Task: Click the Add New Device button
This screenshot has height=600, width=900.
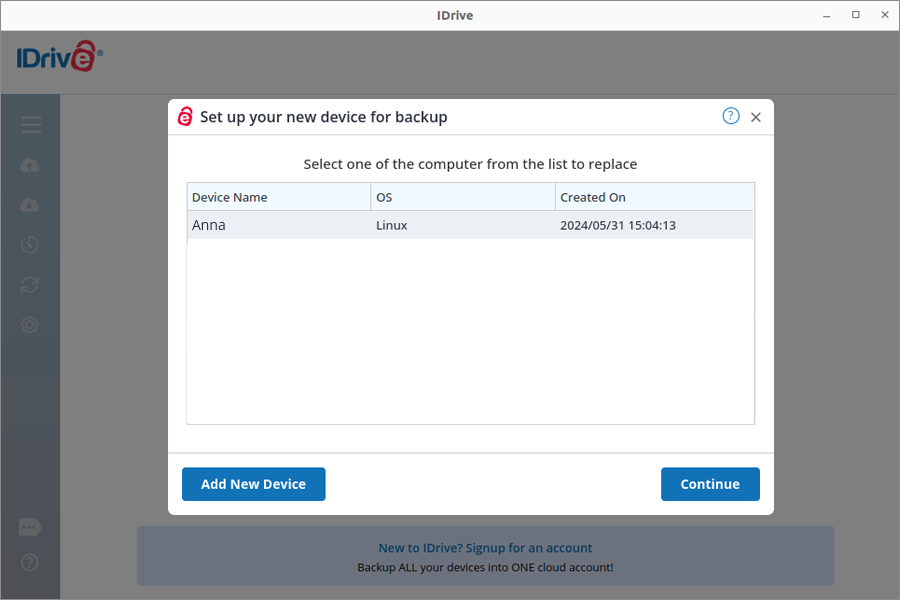Action: pos(253,484)
